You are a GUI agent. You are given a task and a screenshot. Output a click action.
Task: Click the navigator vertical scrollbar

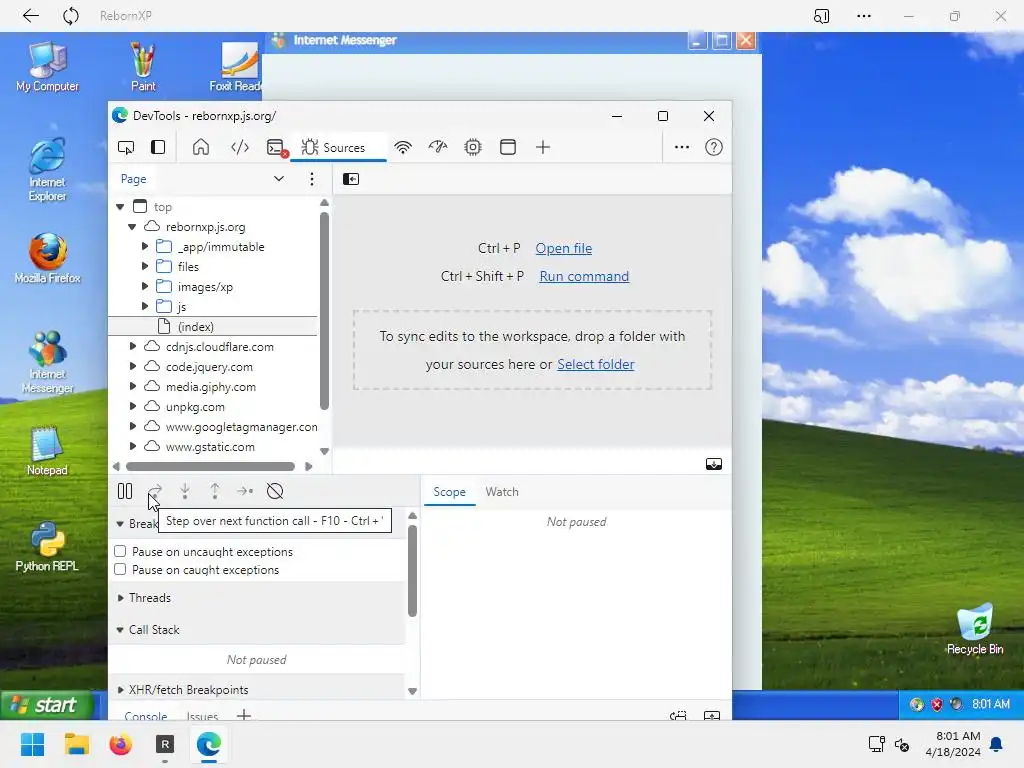(325, 311)
